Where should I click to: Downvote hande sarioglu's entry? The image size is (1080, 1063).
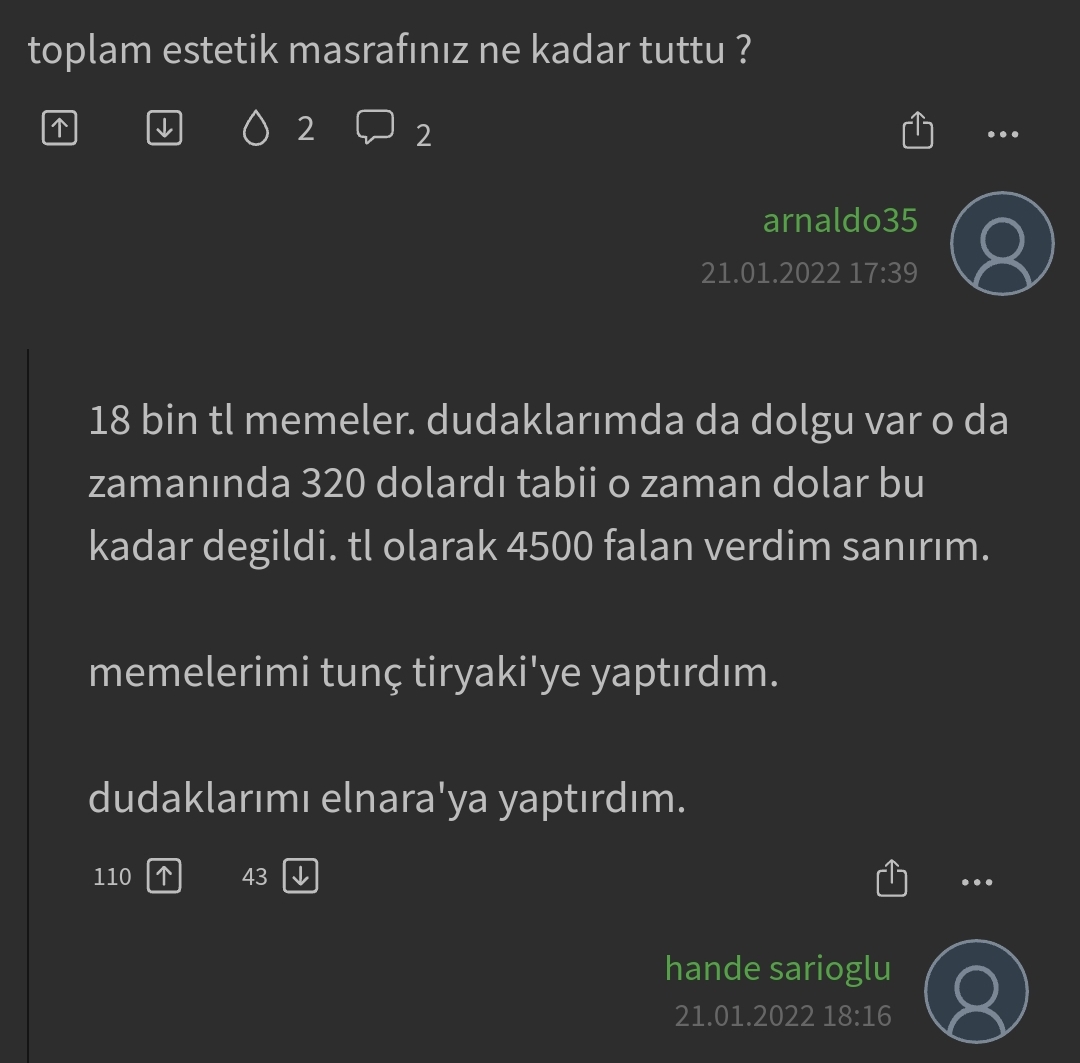[x=300, y=877]
